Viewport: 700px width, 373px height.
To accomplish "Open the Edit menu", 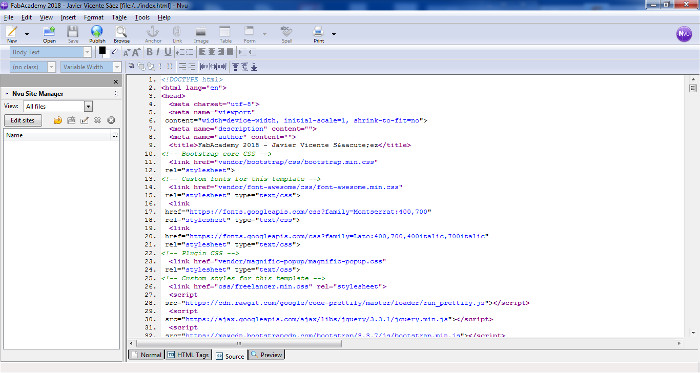I will tap(26, 18).
